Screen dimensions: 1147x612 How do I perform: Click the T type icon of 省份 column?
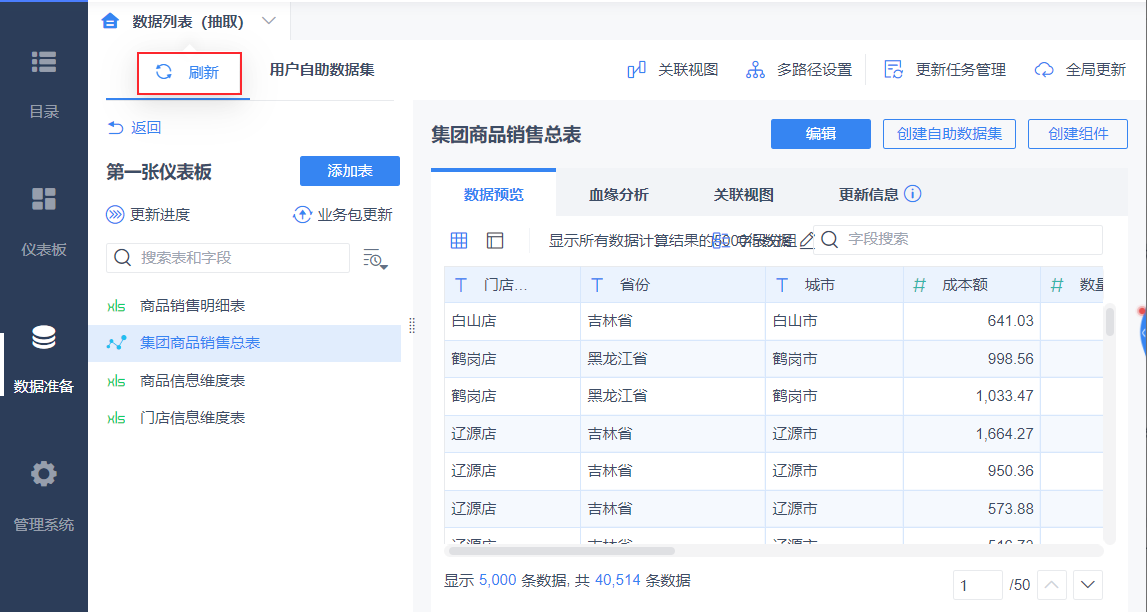(597, 285)
